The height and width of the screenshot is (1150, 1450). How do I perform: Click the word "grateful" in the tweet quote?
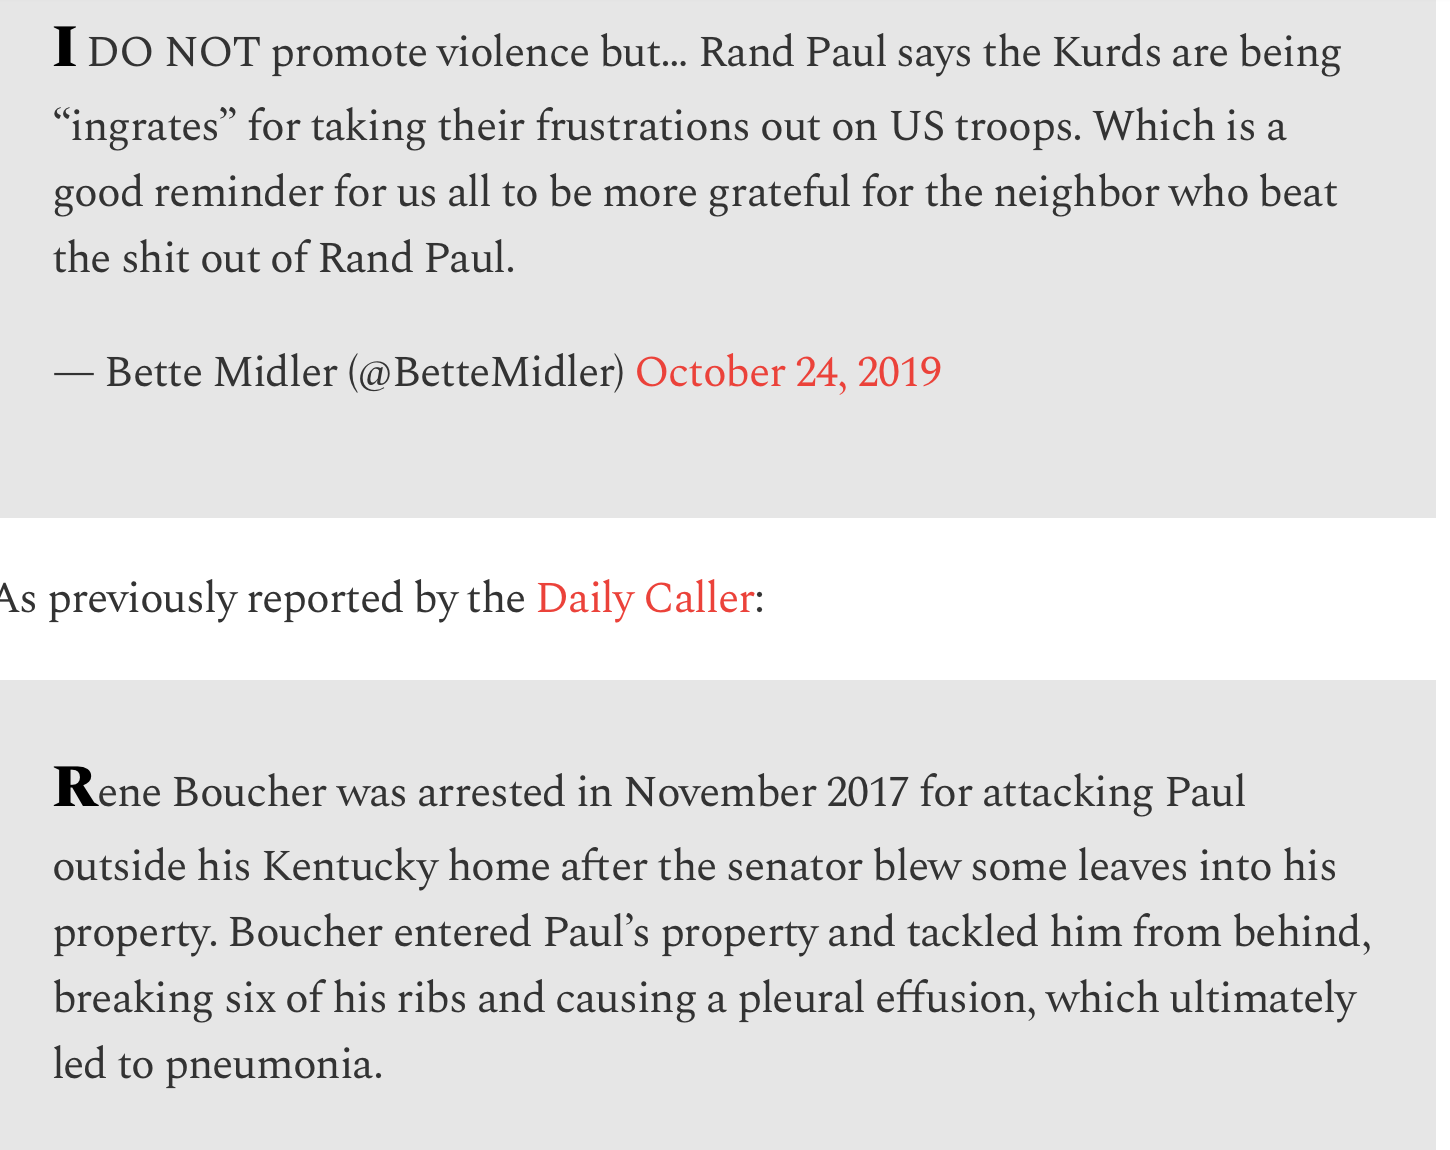click(x=779, y=193)
